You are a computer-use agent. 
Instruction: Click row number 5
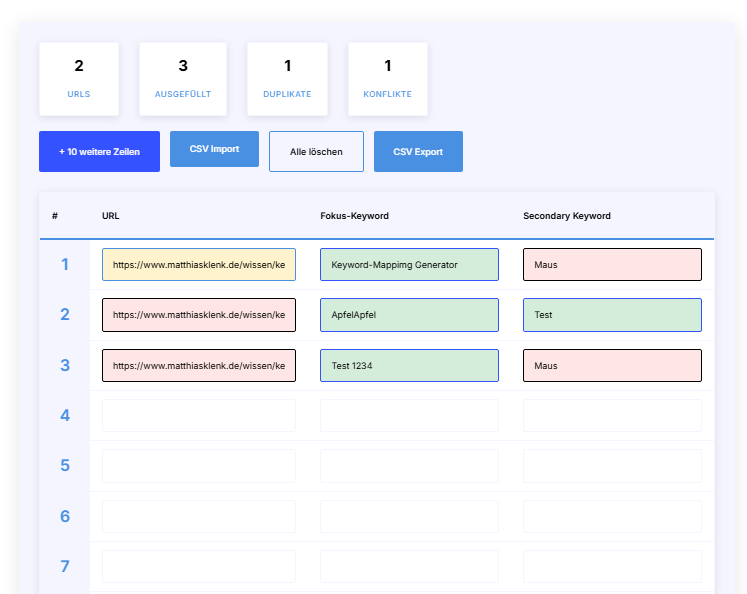[65, 465]
